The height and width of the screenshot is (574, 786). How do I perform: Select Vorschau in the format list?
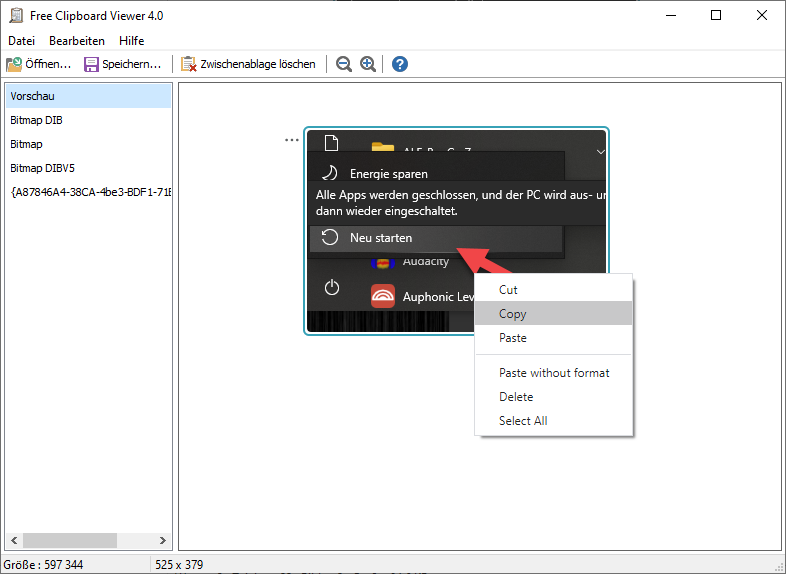pyautogui.click(x=88, y=96)
